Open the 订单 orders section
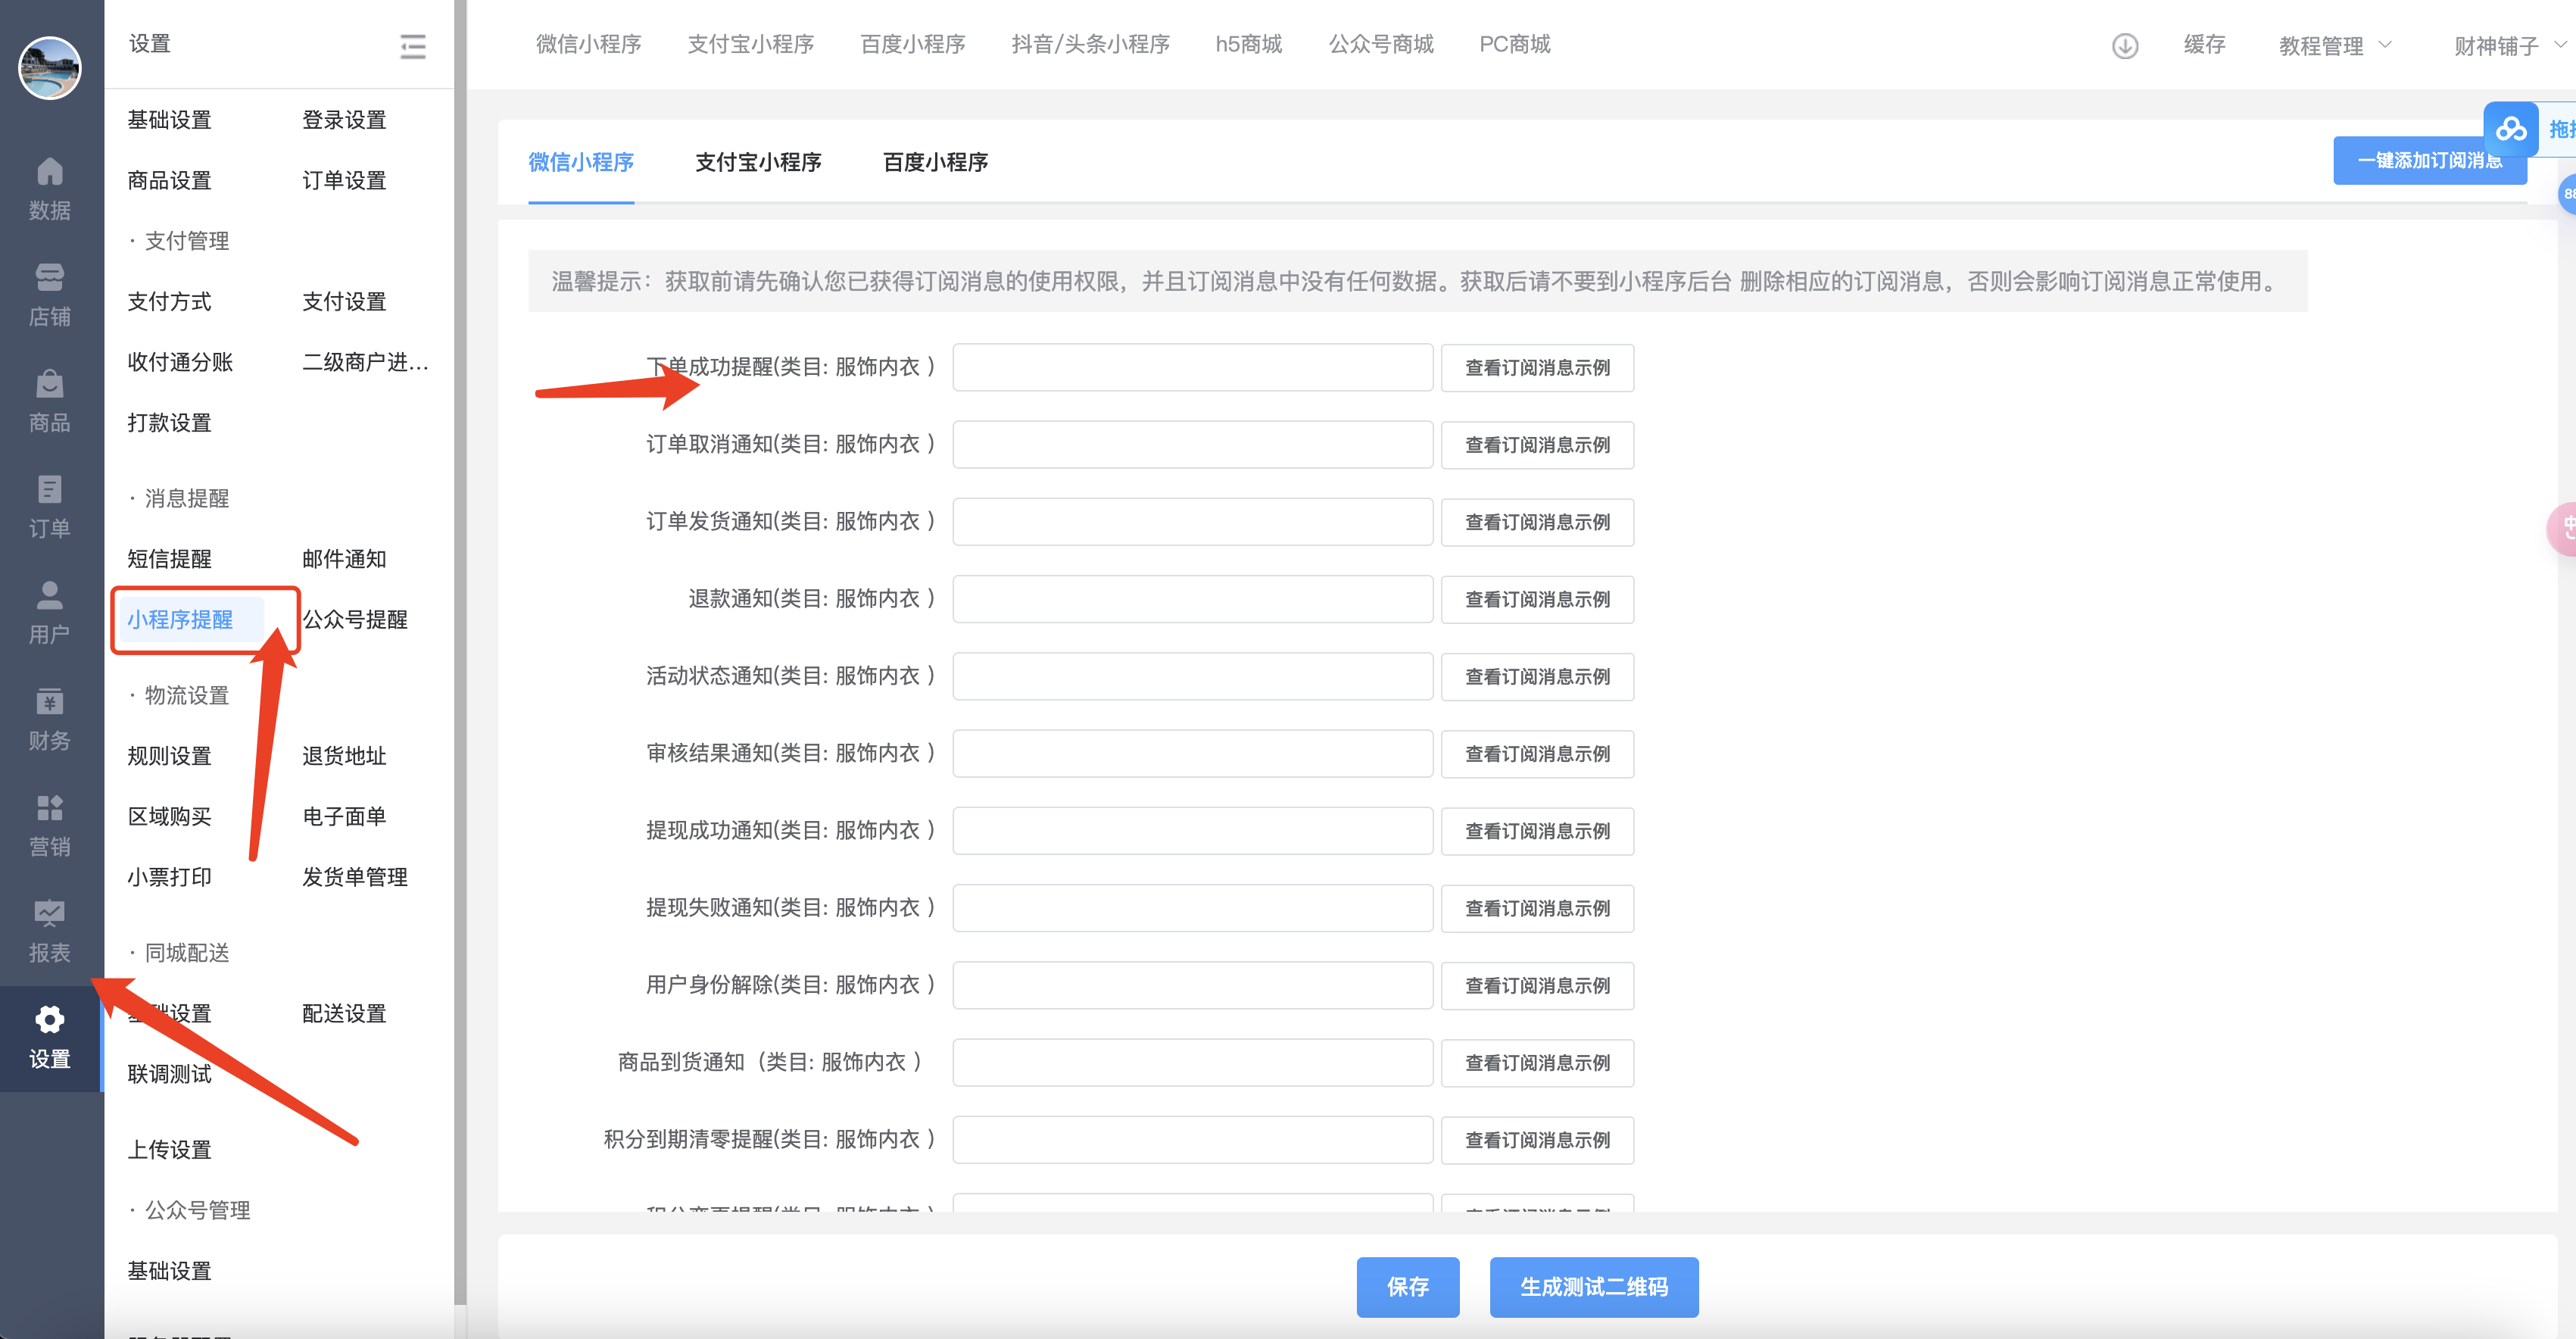The image size is (2576, 1339). click(x=50, y=507)
